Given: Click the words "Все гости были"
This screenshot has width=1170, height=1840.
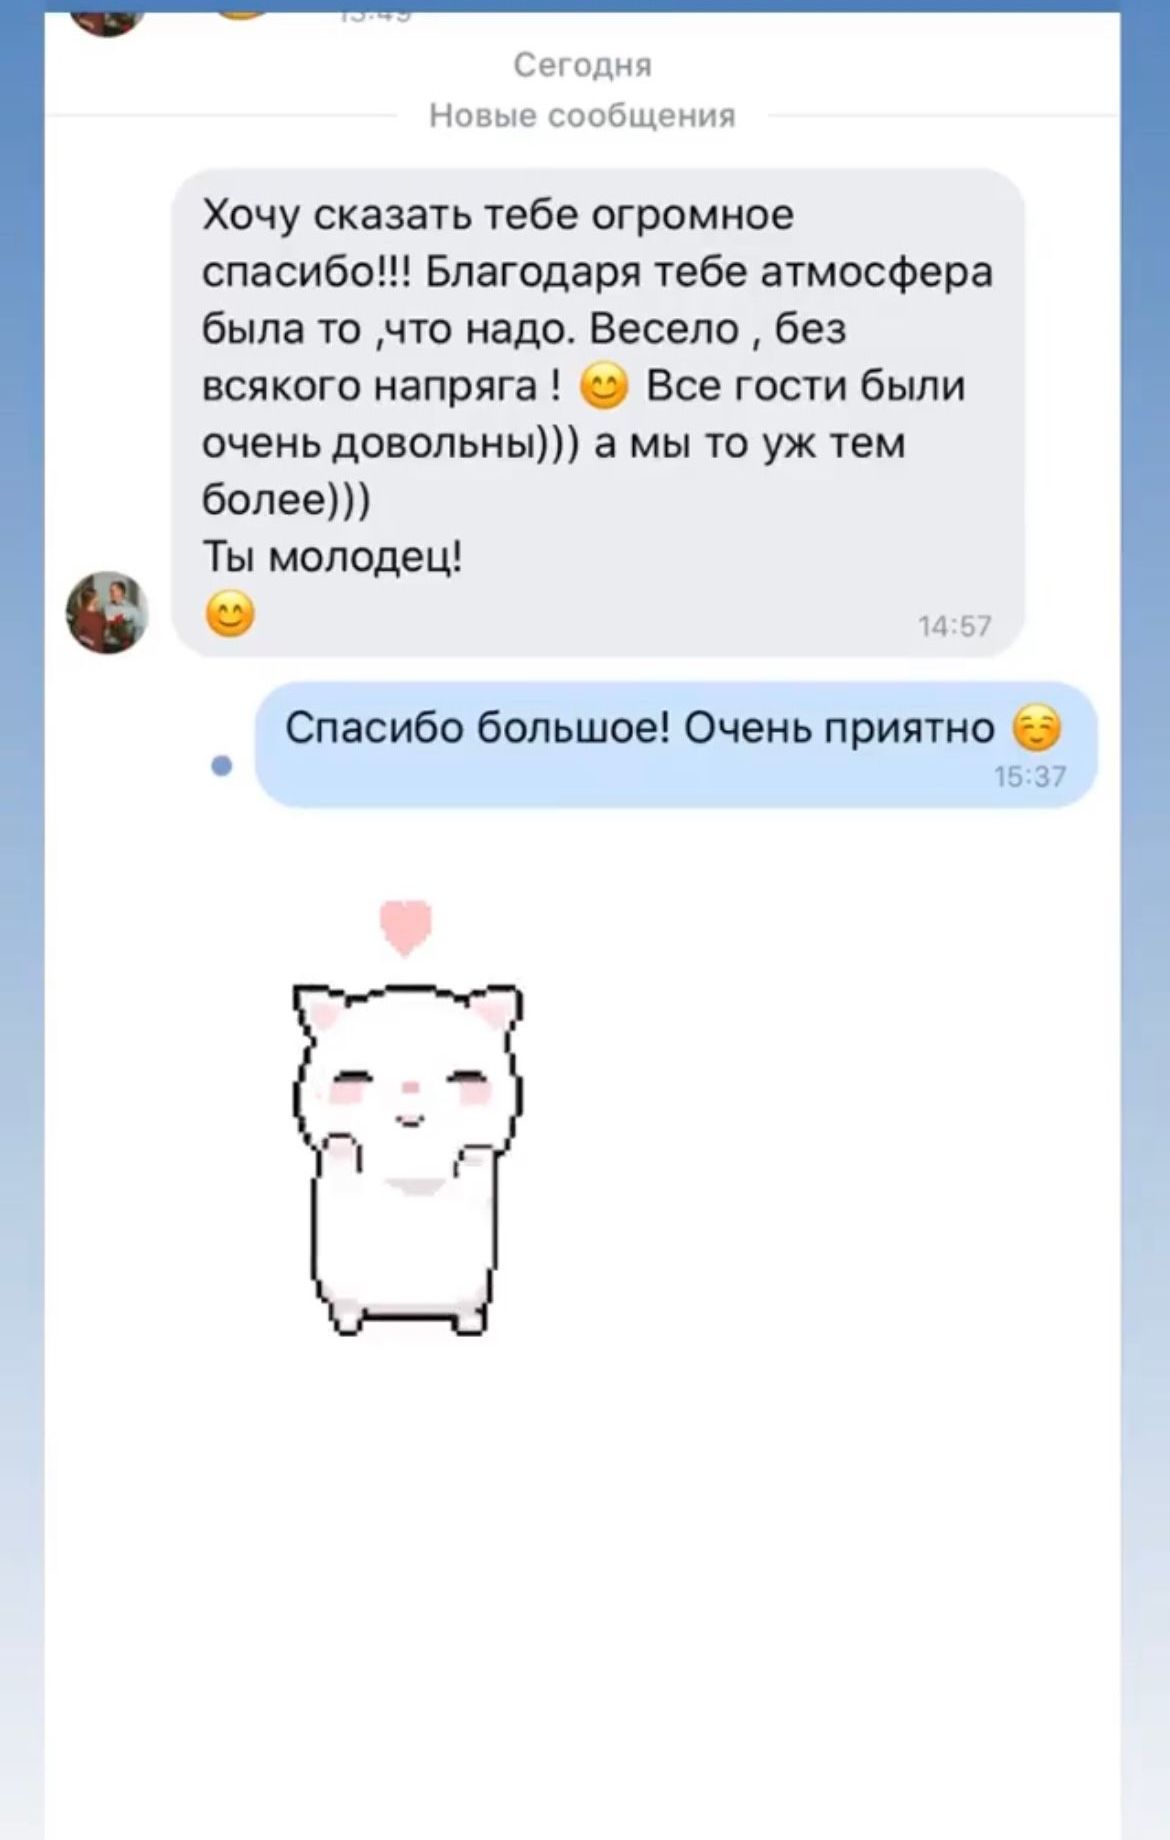Looking at the screenshot, I should click(806, 386).
